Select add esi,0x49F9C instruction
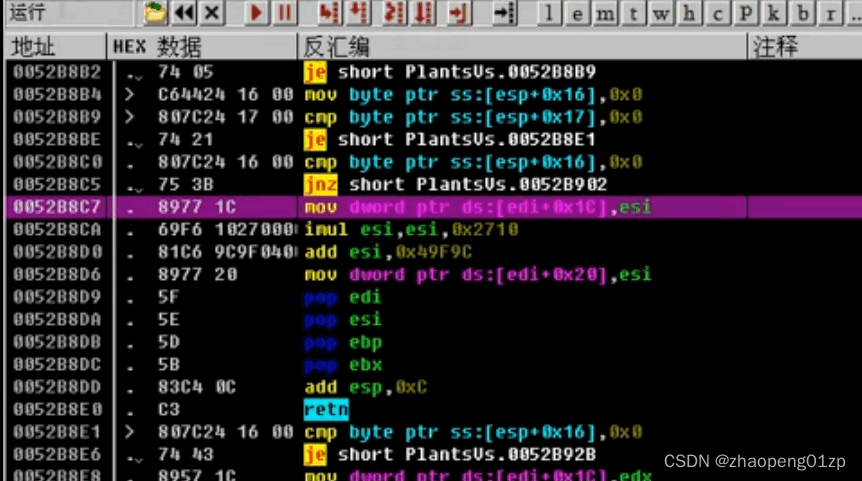Image resolution: width=862 pixels, height=481 pixels. tap(388, 252)
